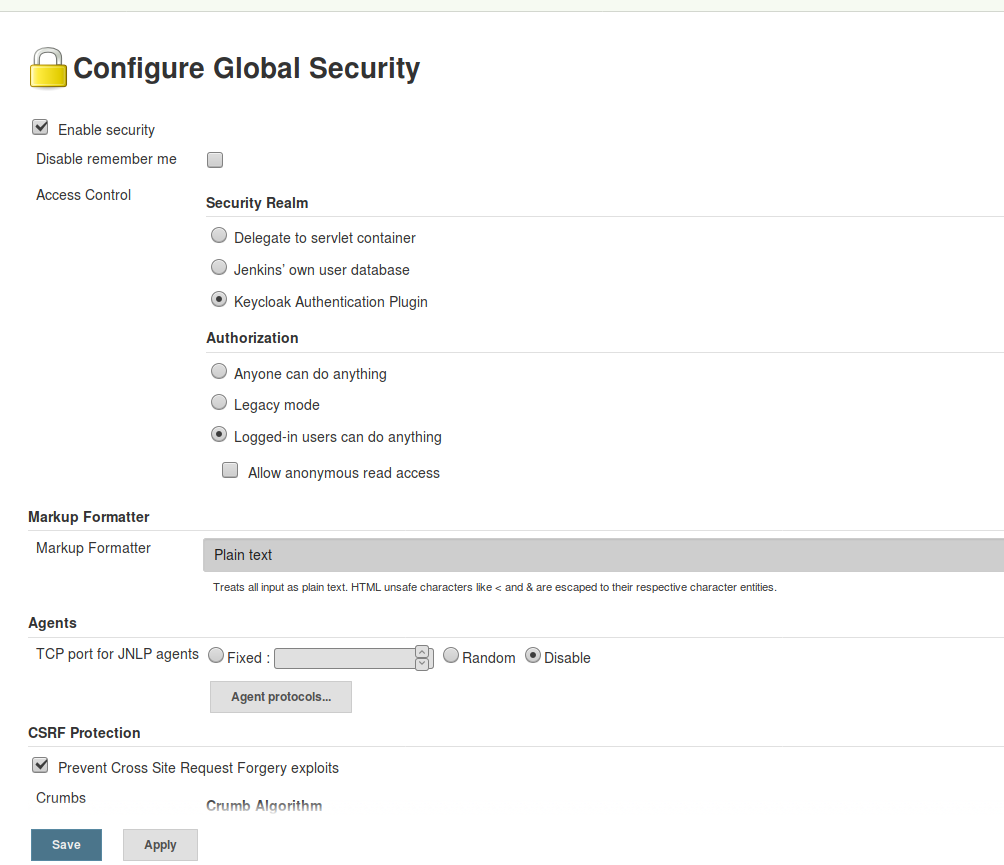The image size is (1004, 865).
Task: Select Random TCP port option
Action: click(x=451, y=656)
